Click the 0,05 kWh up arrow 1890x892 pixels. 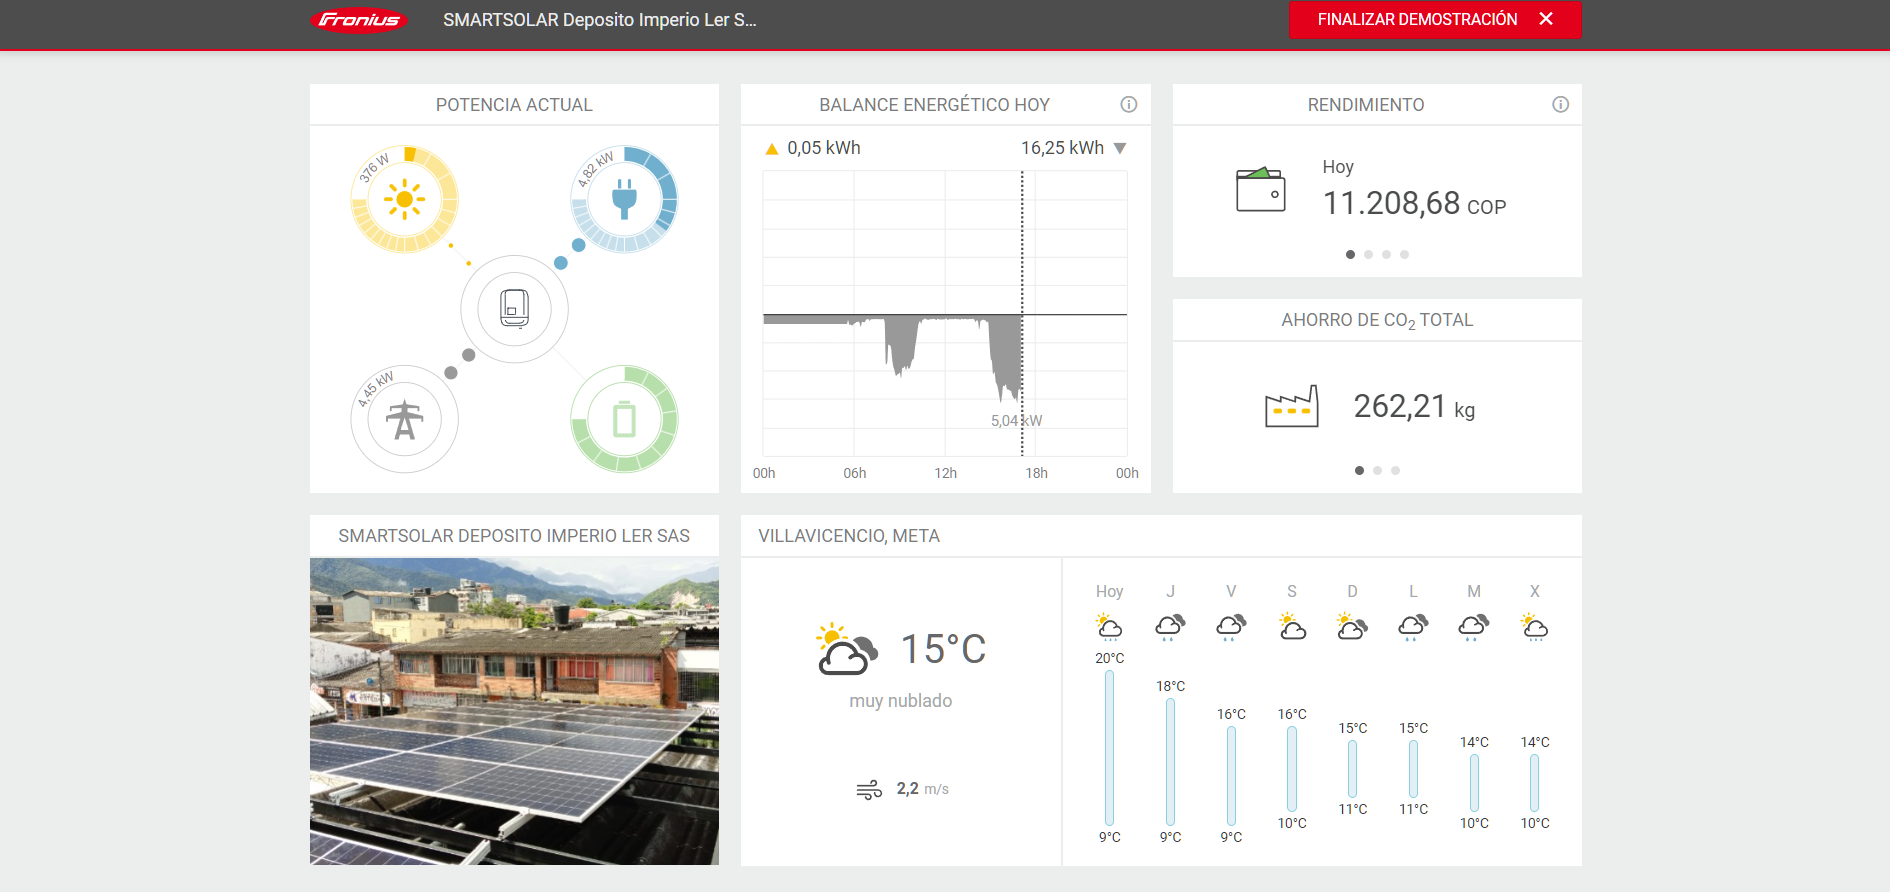(x=771, y=149)
